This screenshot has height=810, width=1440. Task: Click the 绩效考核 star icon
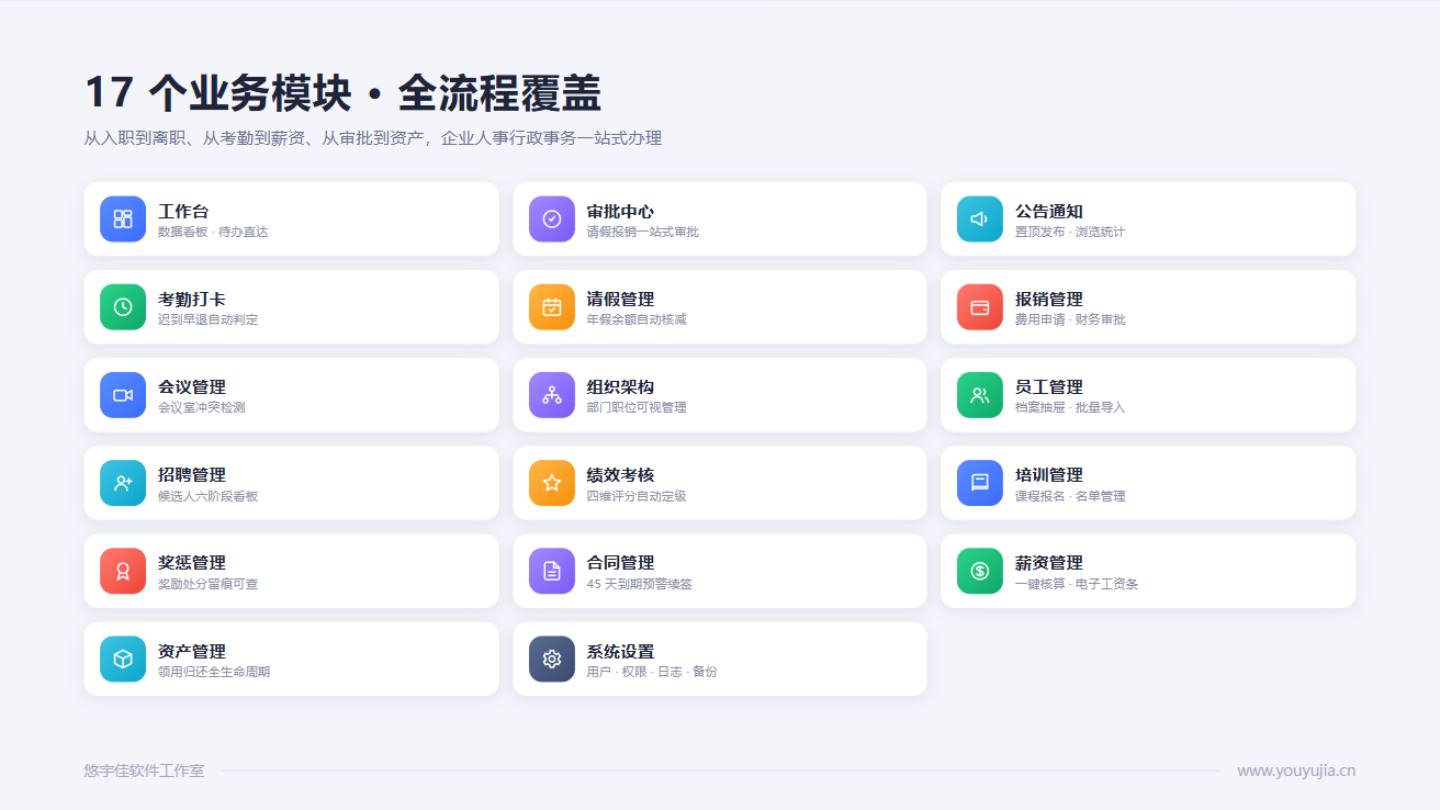pyautogui.click(x=552, y=483)
